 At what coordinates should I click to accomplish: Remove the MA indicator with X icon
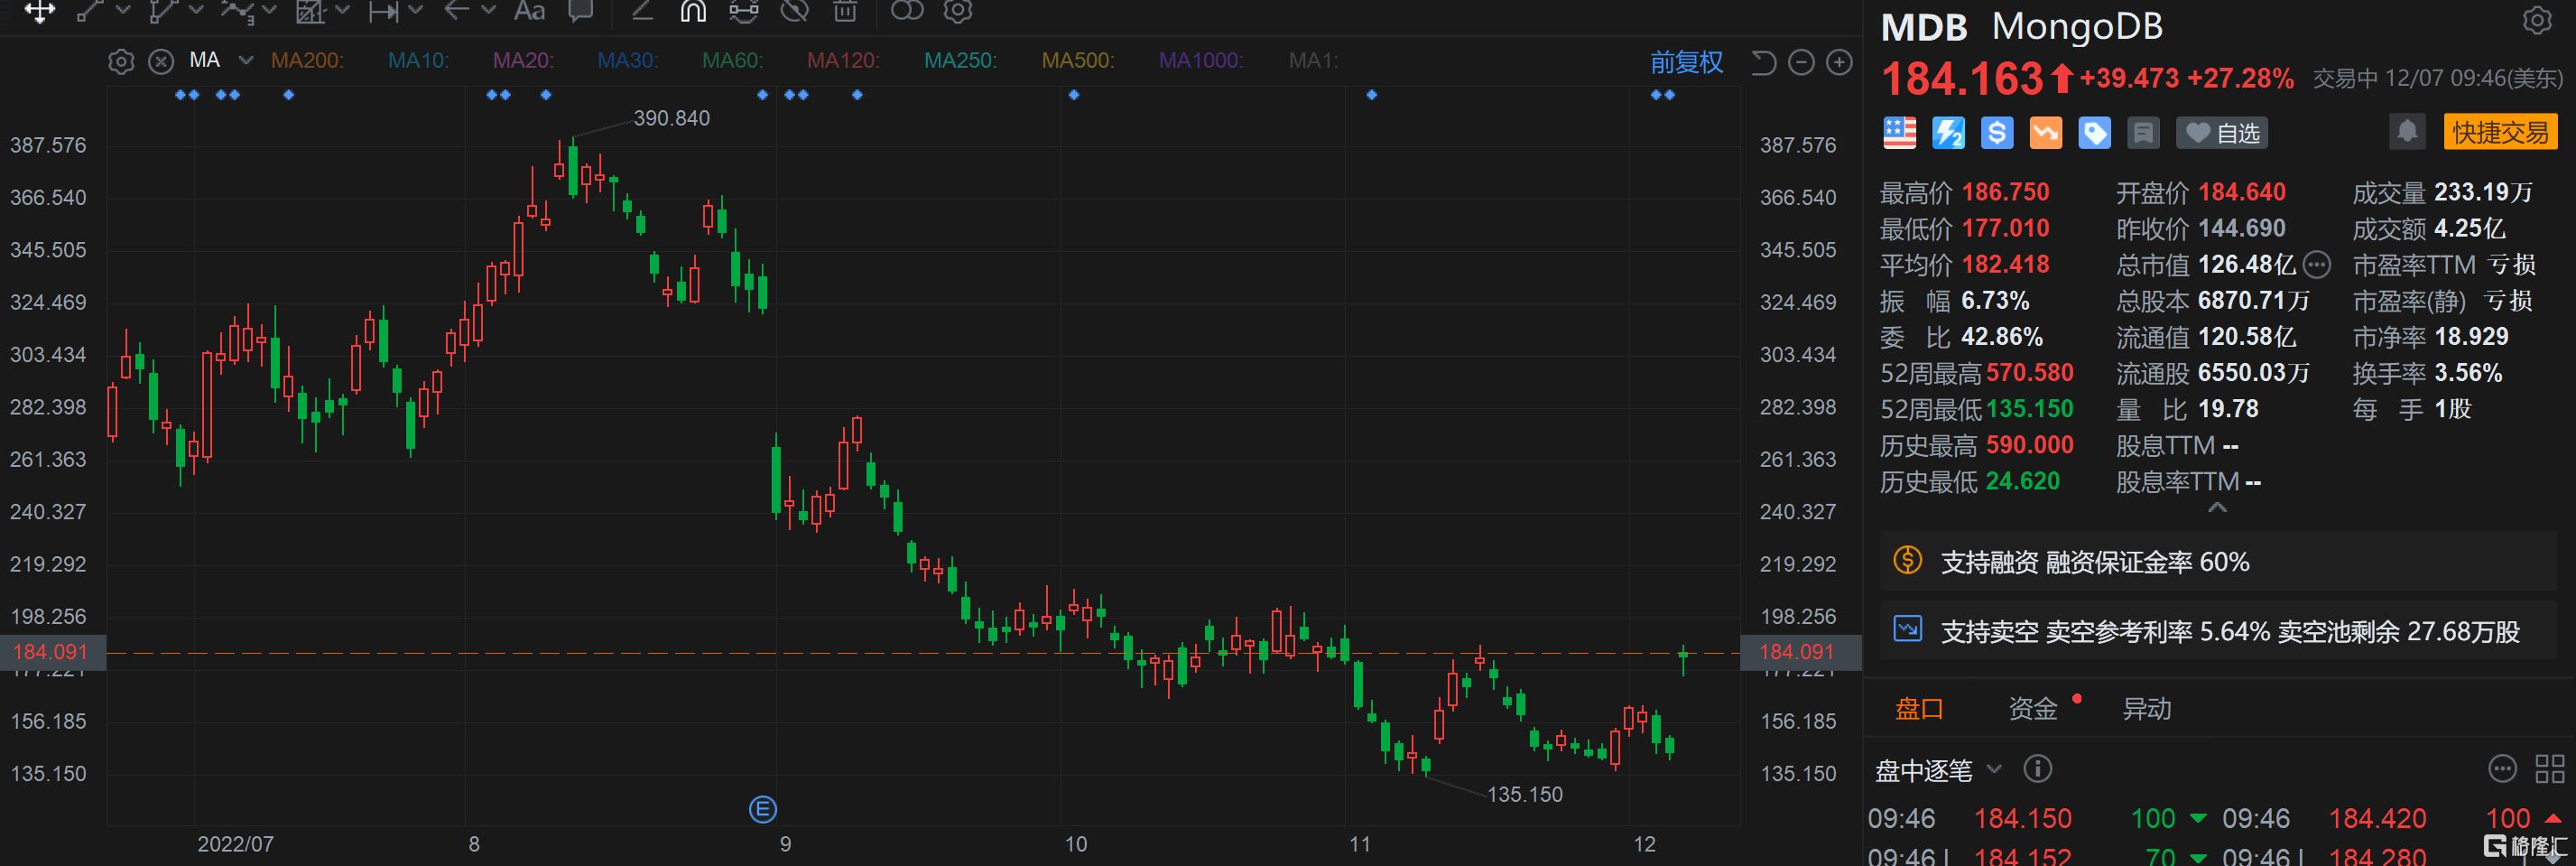point(161,62)
